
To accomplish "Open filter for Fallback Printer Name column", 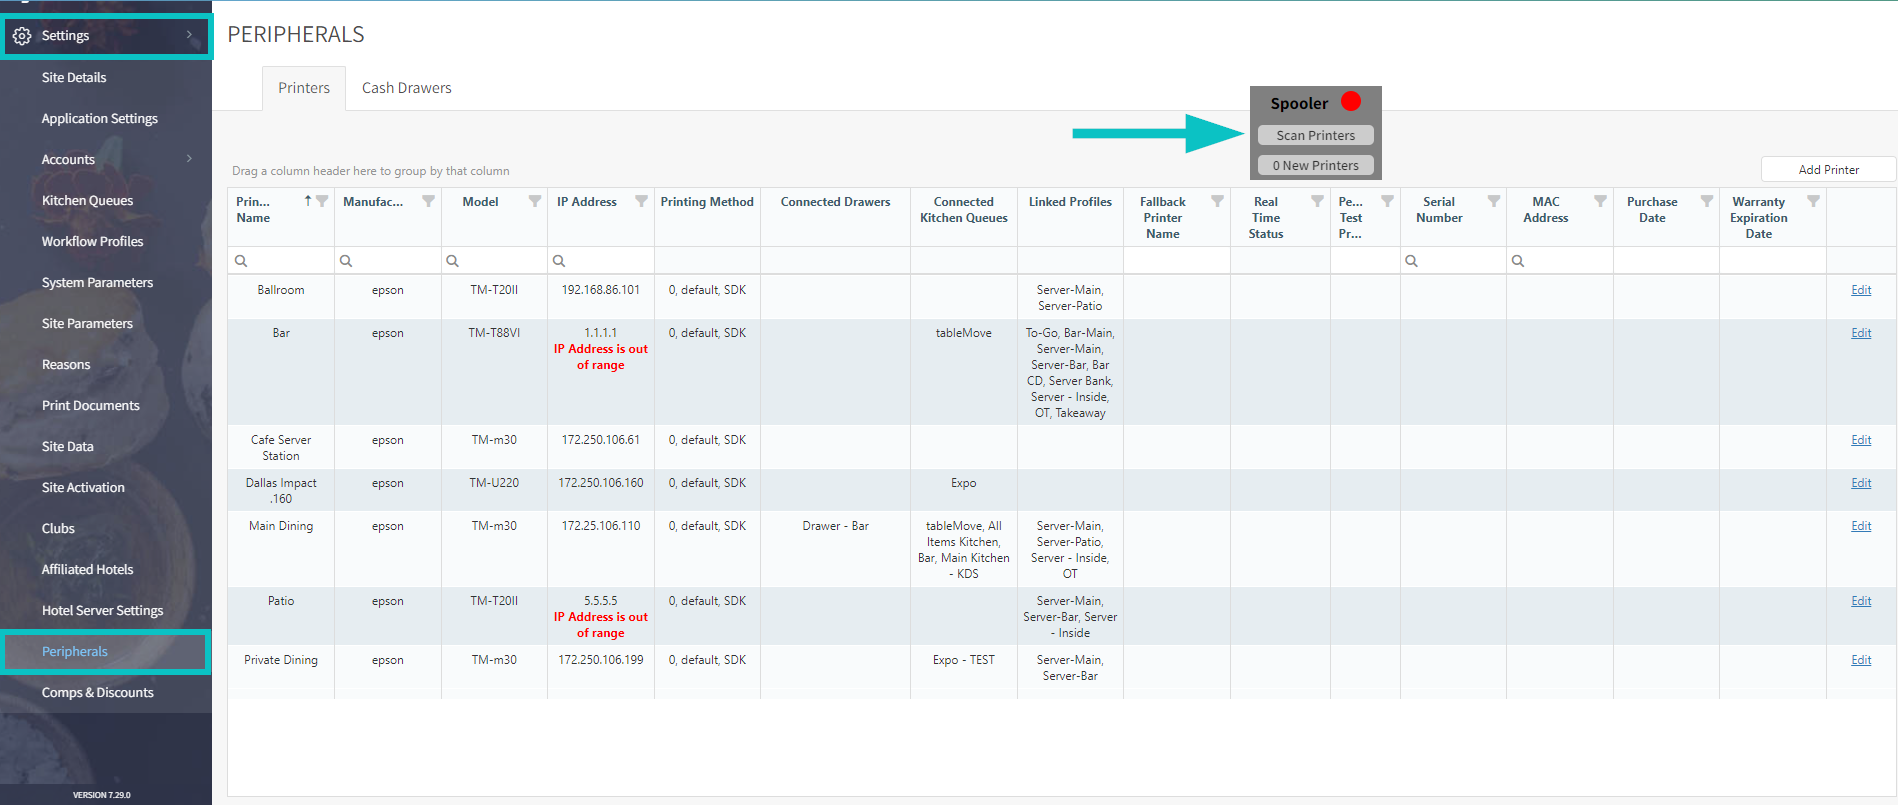I will coord(1217,201).
